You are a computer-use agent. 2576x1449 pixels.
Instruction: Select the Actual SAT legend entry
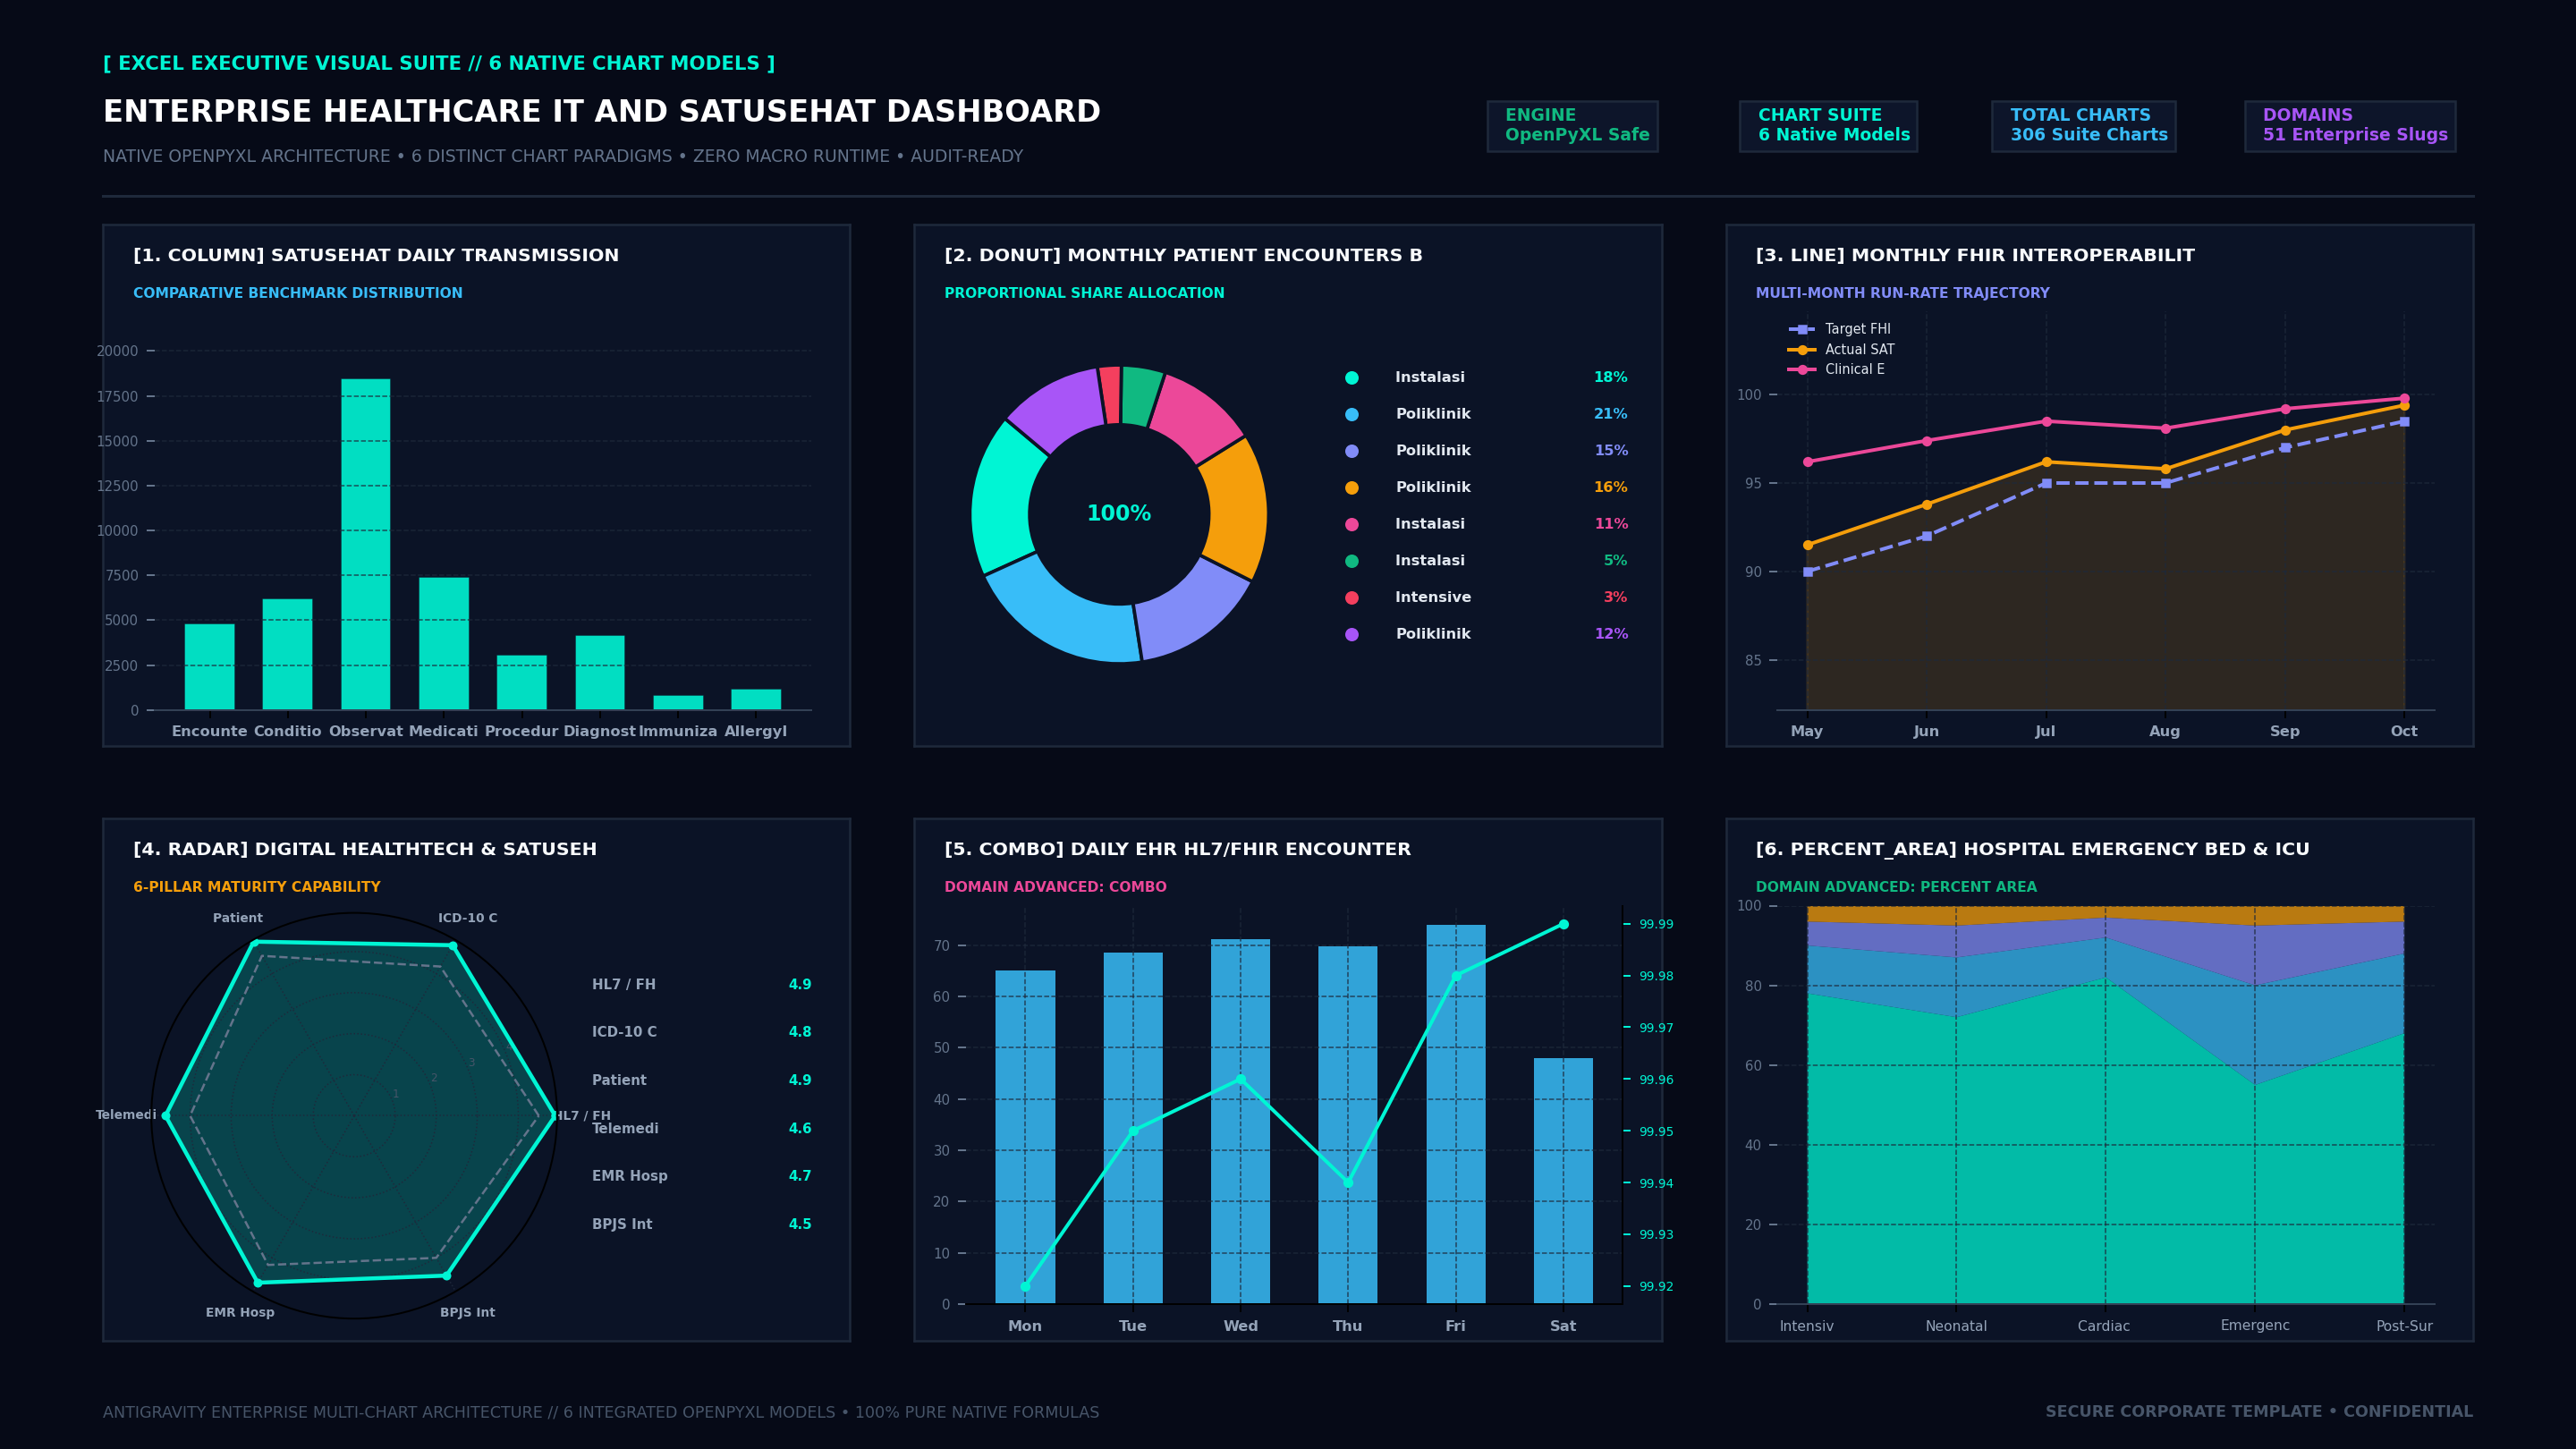1841,350
